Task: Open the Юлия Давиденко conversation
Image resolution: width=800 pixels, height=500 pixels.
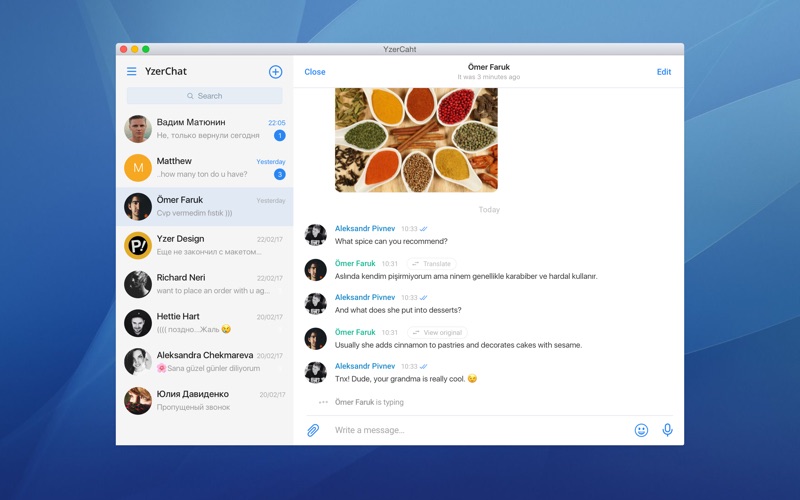Action: click(x=205, y=401)
